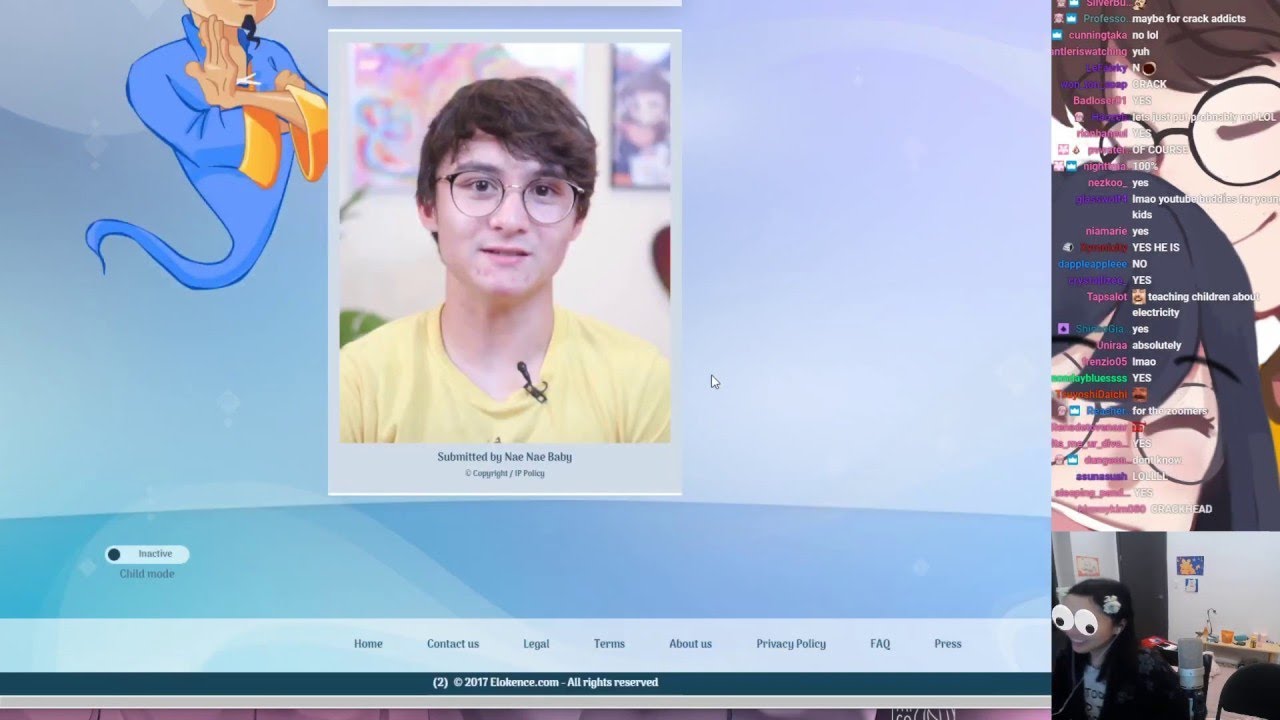This screenshot has height=720, width=1280.
Task: Click the emote in TsuyoshiDaichi's message
Action: [1139, 394]
